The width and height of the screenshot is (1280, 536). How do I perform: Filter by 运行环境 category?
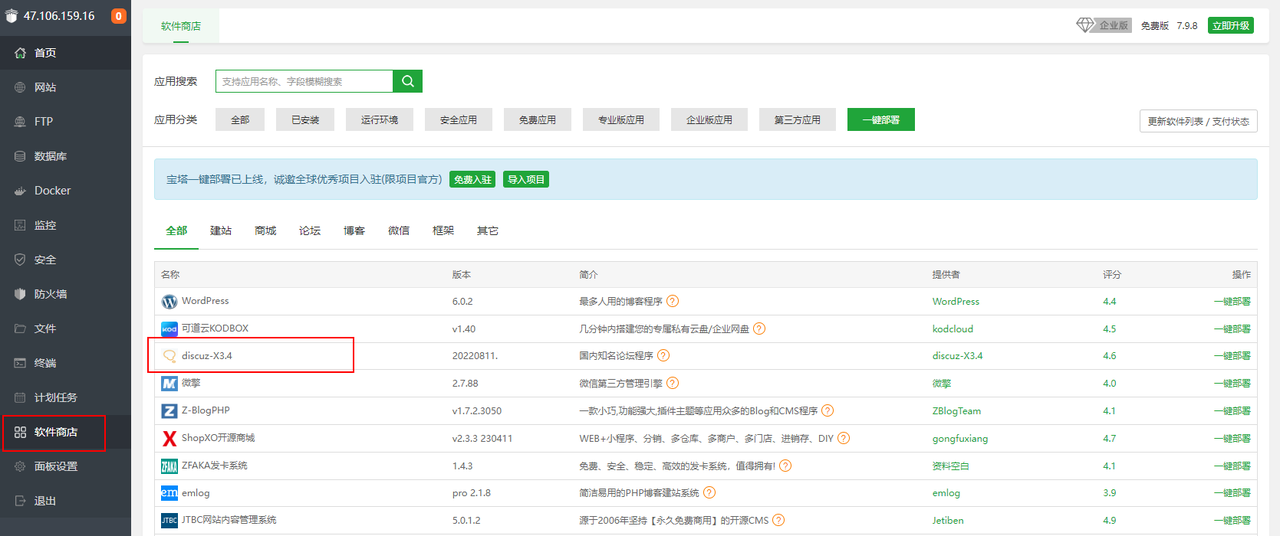click(x=379, y=120)
